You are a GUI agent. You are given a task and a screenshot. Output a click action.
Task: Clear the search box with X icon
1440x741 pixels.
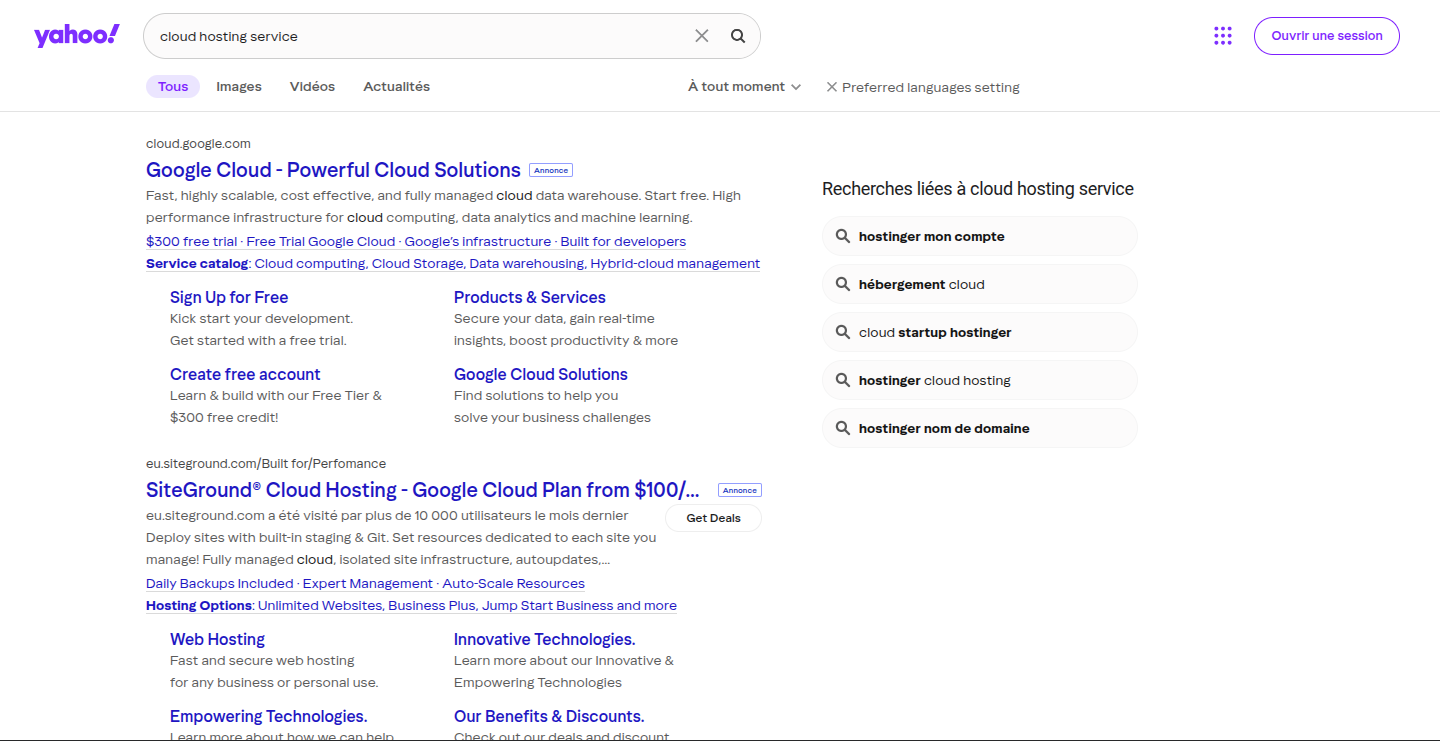click(x=702, y=36)
